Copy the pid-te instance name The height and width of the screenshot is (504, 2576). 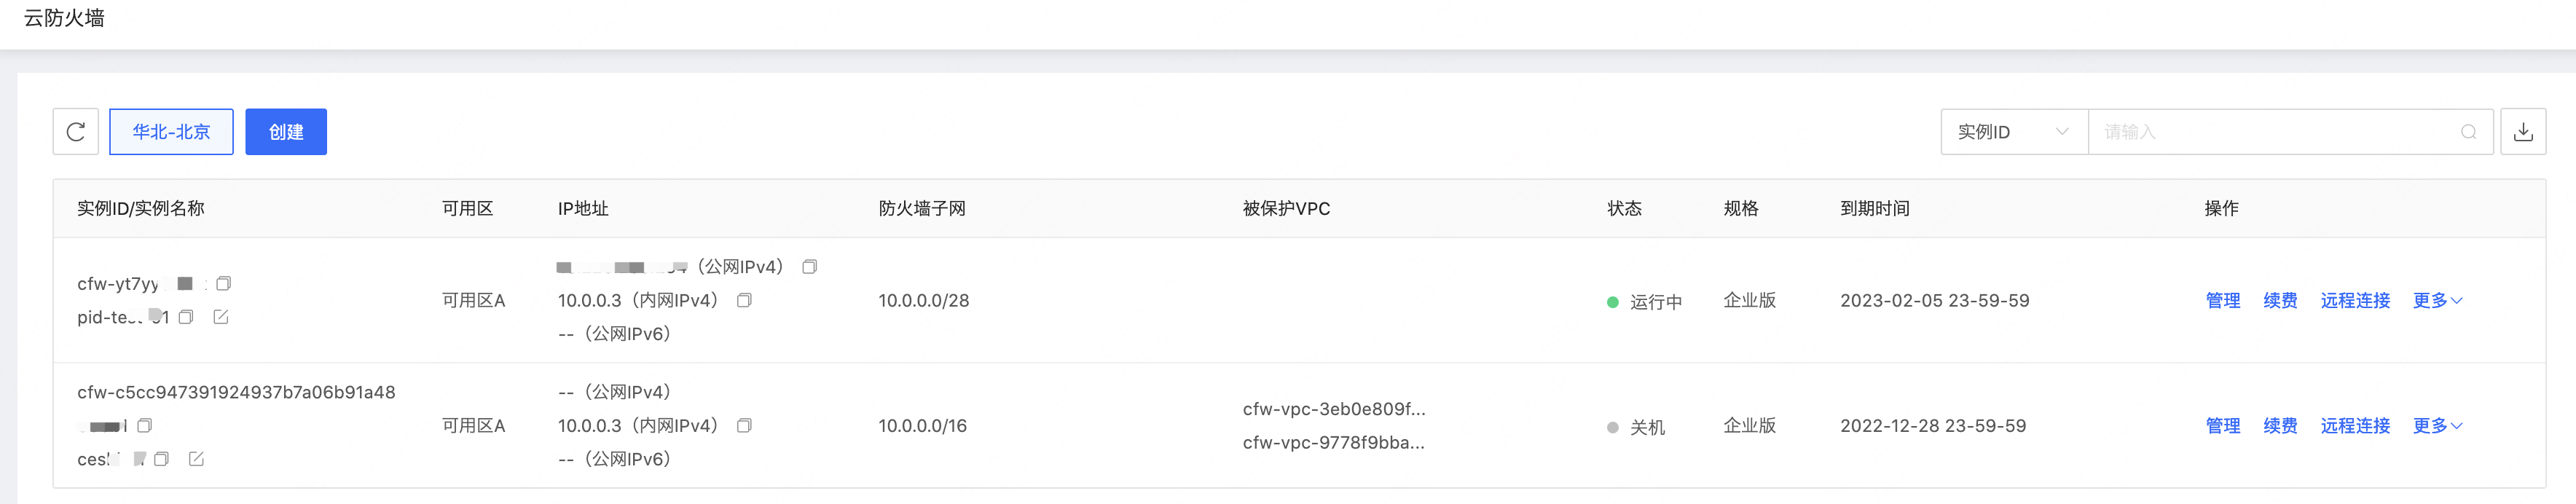(x=186, y=317)
